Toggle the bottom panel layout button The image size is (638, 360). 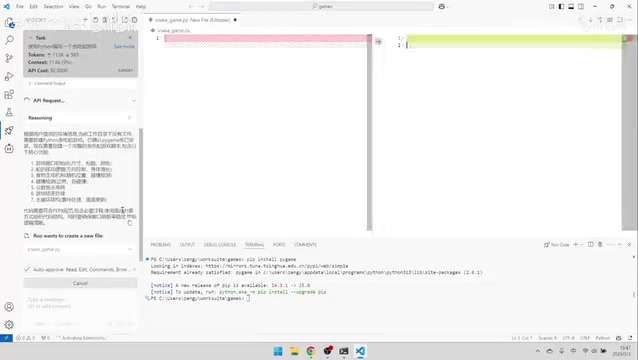(x=571, y=7)
